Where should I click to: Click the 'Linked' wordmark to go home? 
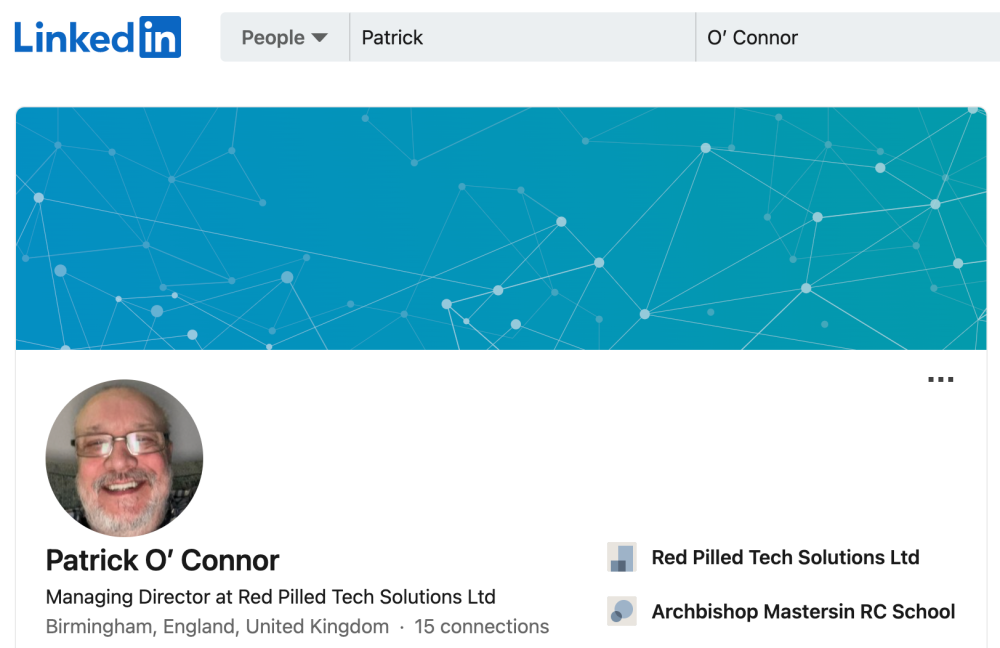click(75, 38)
